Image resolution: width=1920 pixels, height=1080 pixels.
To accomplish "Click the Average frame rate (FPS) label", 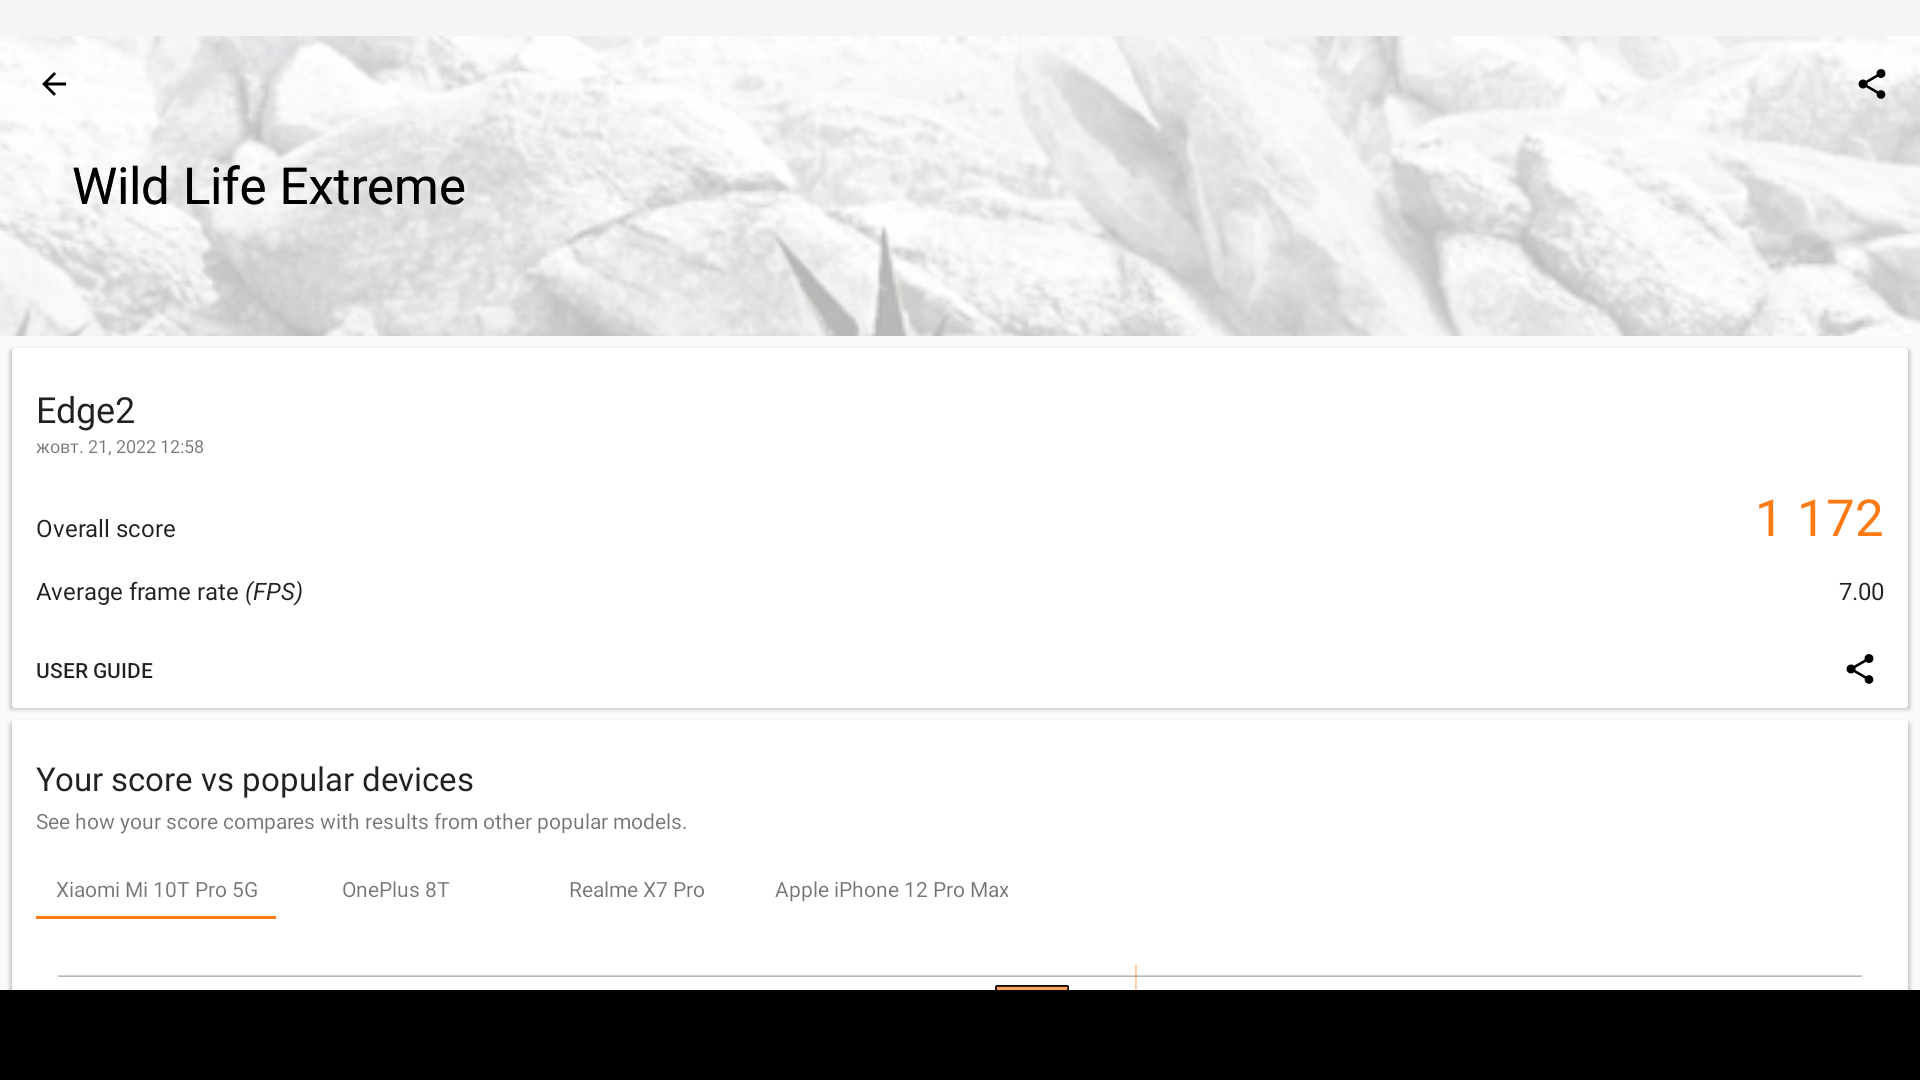I will (x=169, y=592).
